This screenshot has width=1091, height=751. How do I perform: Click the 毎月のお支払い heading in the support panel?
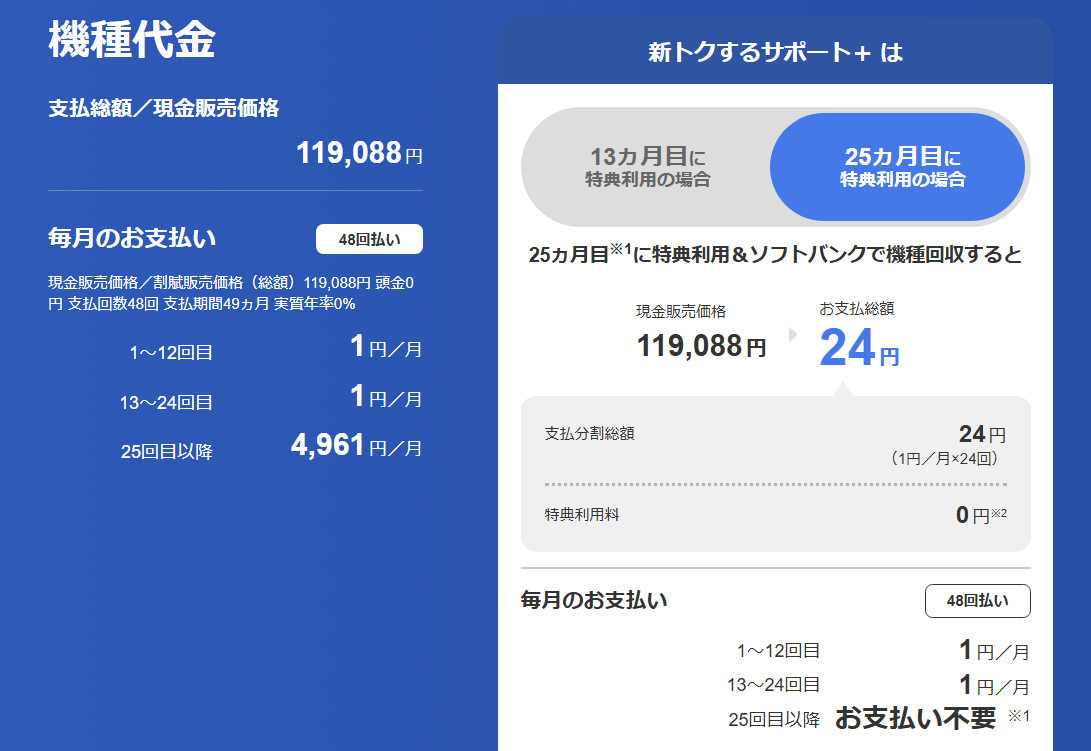tap(594, 600)
